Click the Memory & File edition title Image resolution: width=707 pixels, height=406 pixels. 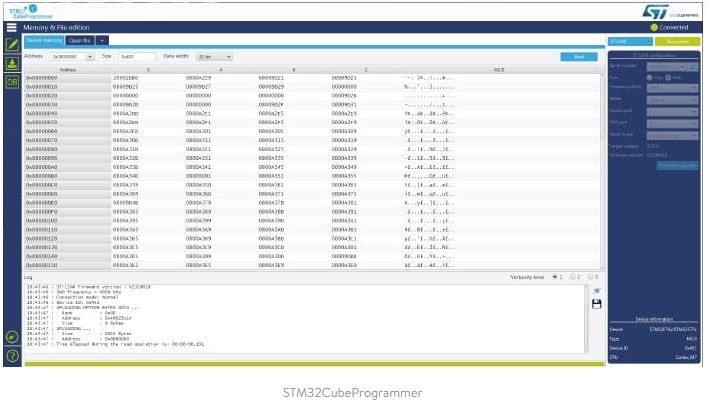click(56, 28)
